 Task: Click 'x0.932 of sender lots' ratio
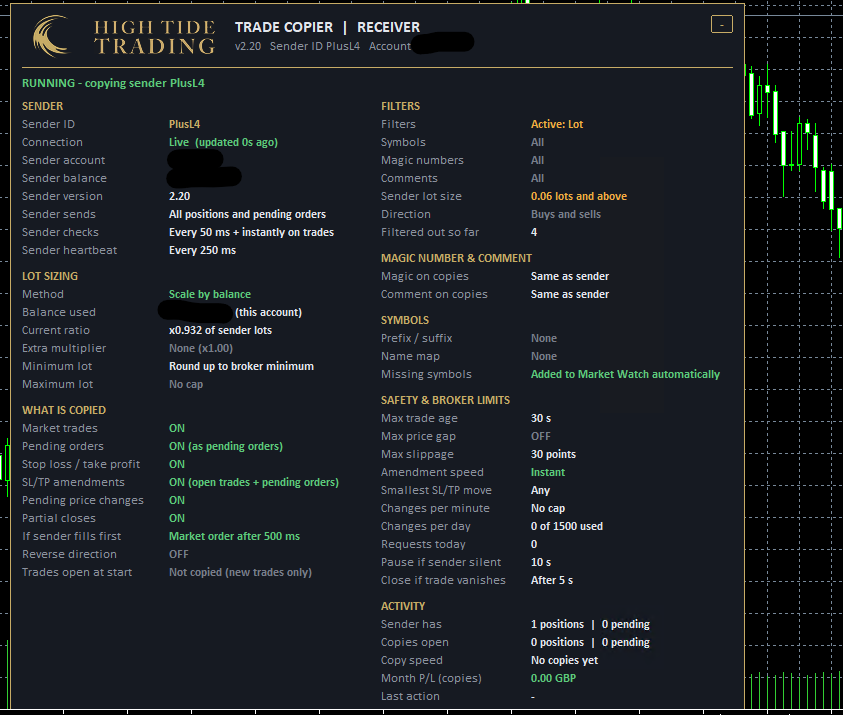tap(220, 331)
